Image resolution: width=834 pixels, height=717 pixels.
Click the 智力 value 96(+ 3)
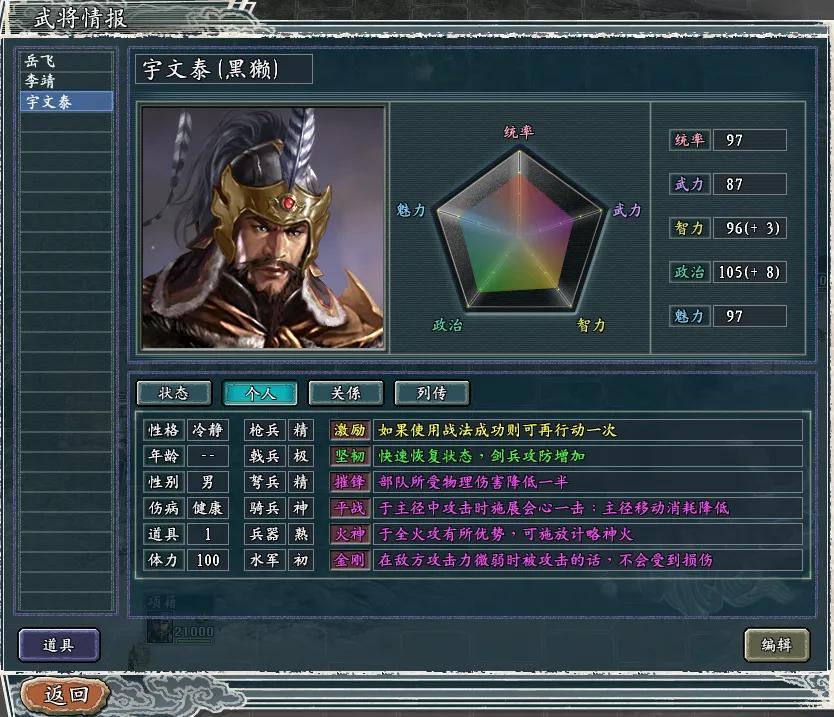pyautogui.click(x=749, y=228)
